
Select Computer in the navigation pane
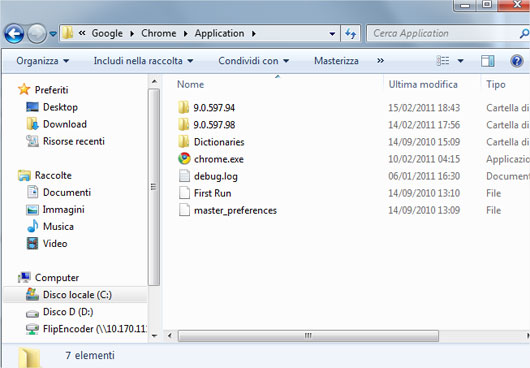coord(48,277)
